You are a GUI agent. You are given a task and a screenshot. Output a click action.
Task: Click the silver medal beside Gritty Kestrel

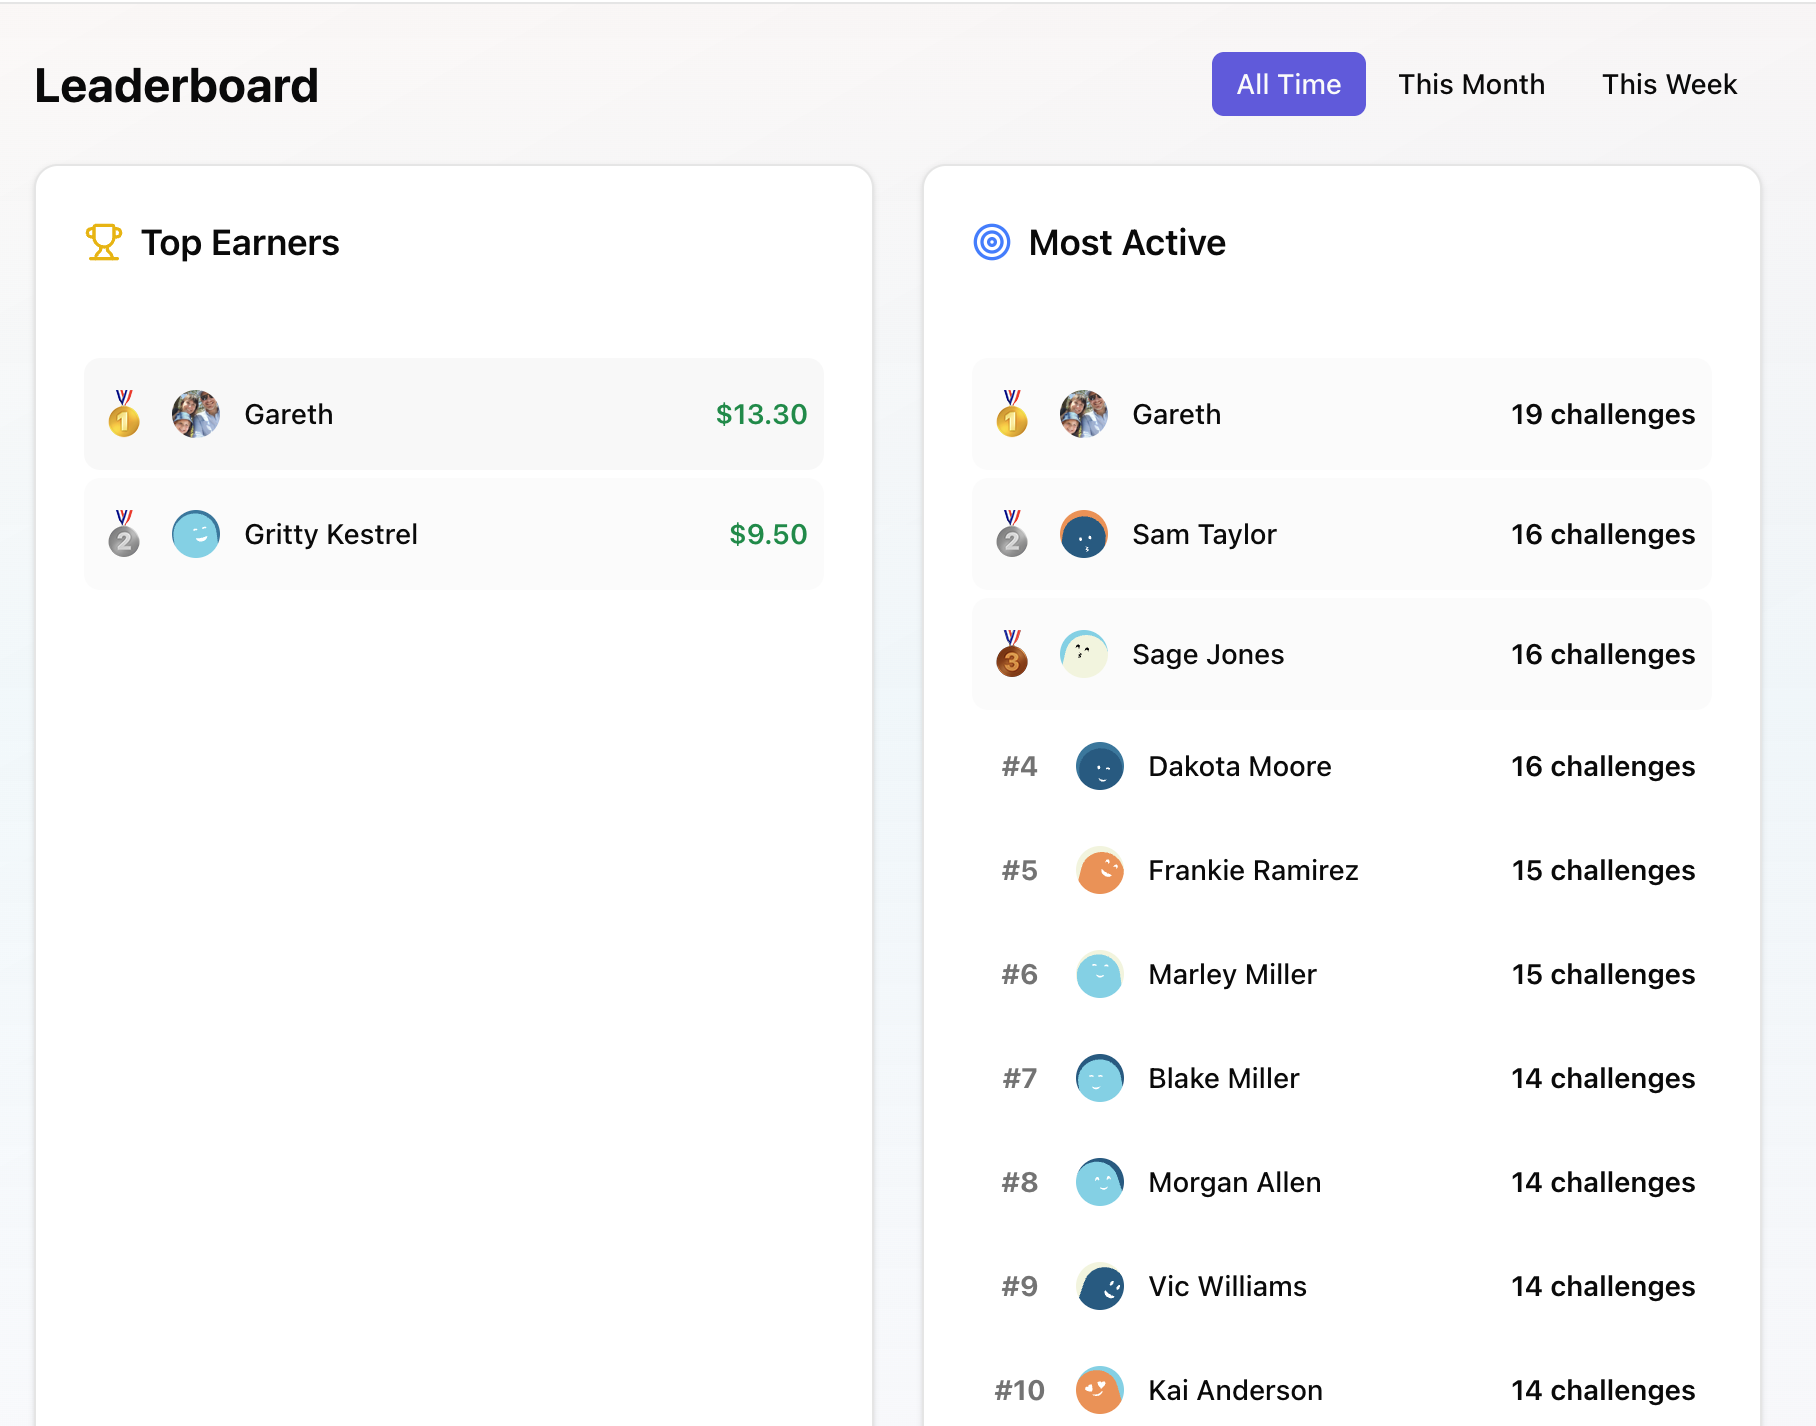point(124,534)
